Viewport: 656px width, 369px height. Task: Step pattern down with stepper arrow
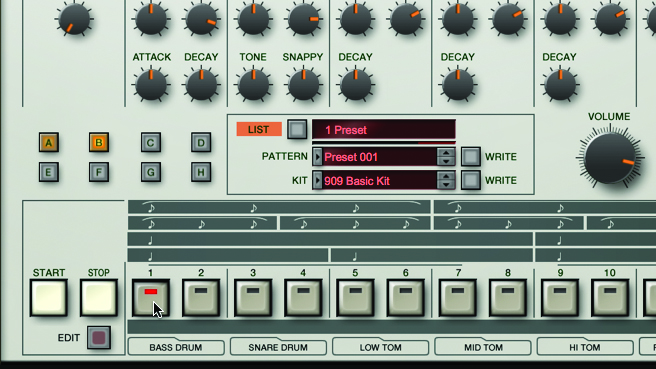[x=446, y=161]
